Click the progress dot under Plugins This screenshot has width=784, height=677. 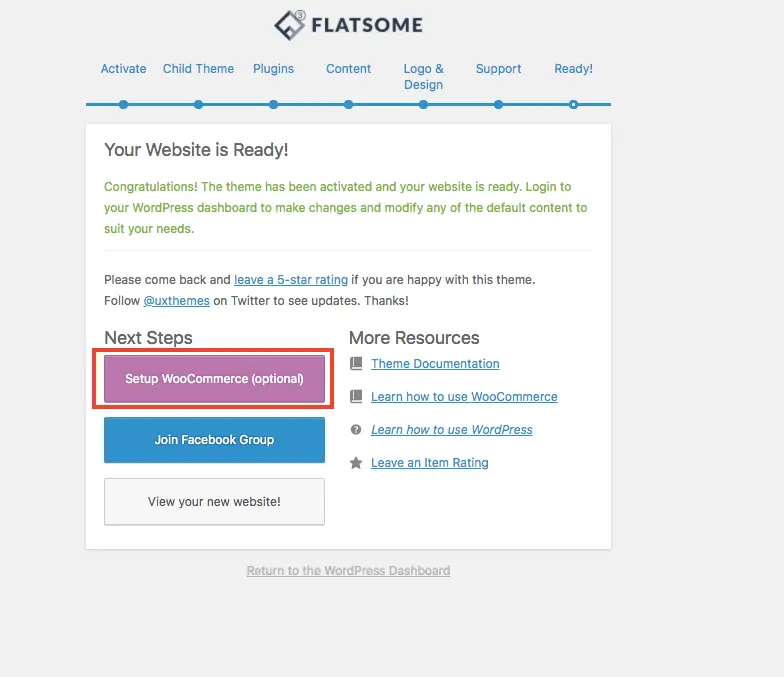(274, 104)
